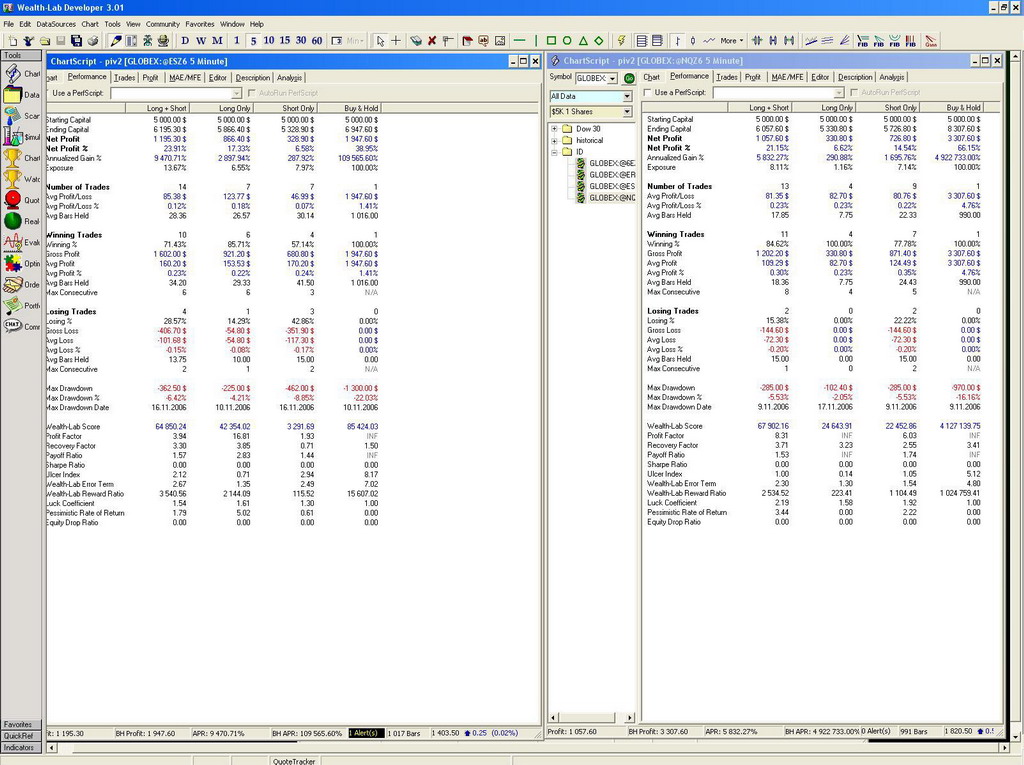Select the rectangle drawing tool
Viewport: 1024px width, 765px height.
[x=550, y=41]
